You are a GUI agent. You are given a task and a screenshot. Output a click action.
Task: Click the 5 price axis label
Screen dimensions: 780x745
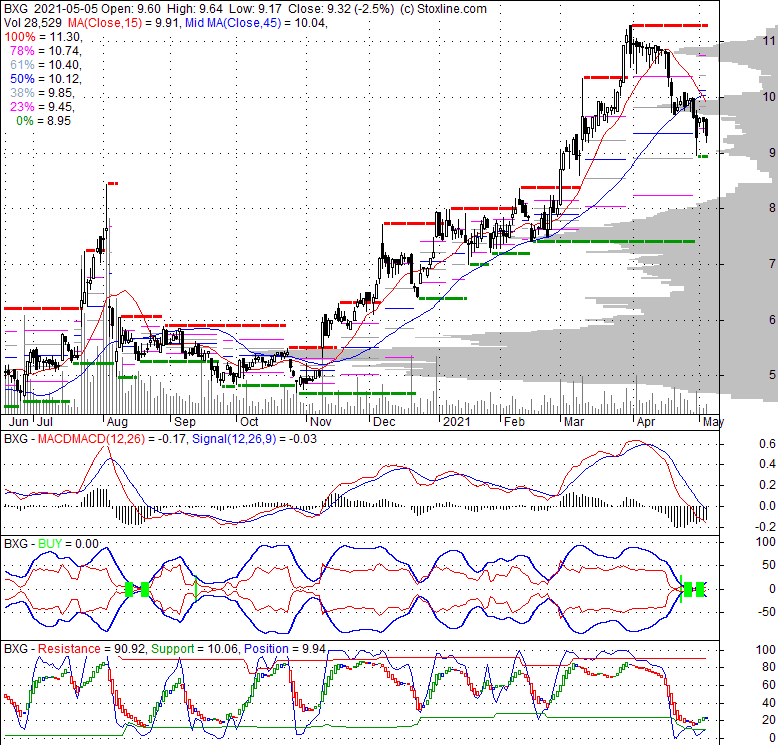[x=772, y=374]
